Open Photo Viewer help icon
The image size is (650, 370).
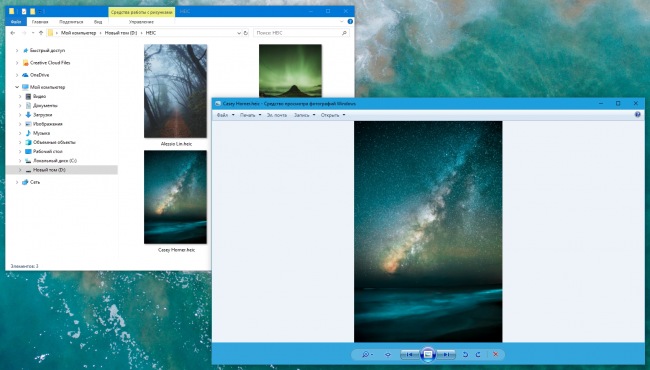click(638, 115)
